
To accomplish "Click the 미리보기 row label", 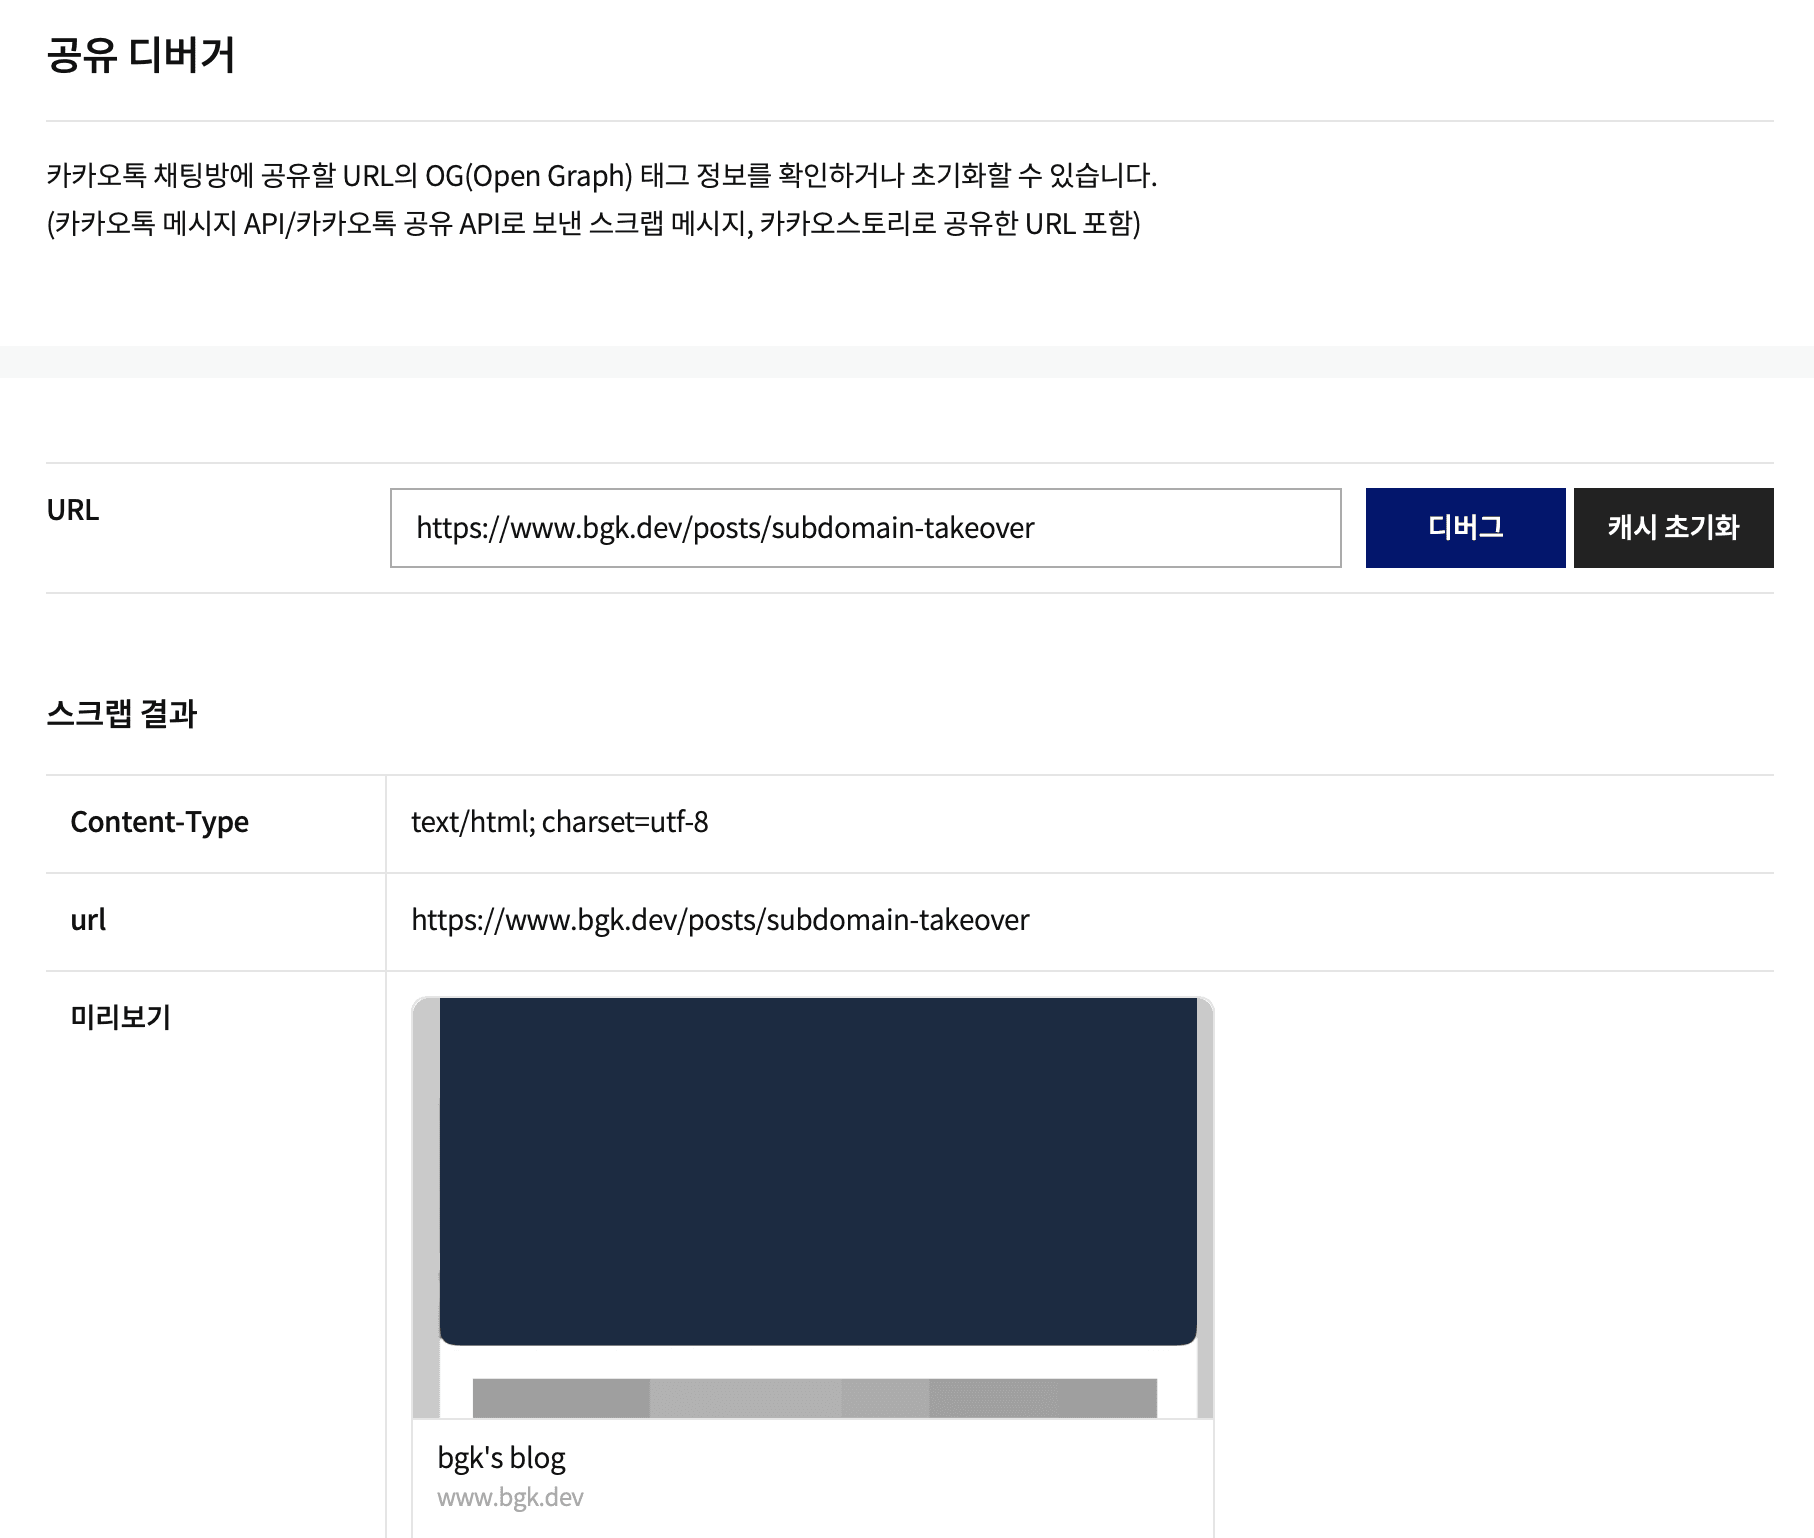I will pos(120,1018).
